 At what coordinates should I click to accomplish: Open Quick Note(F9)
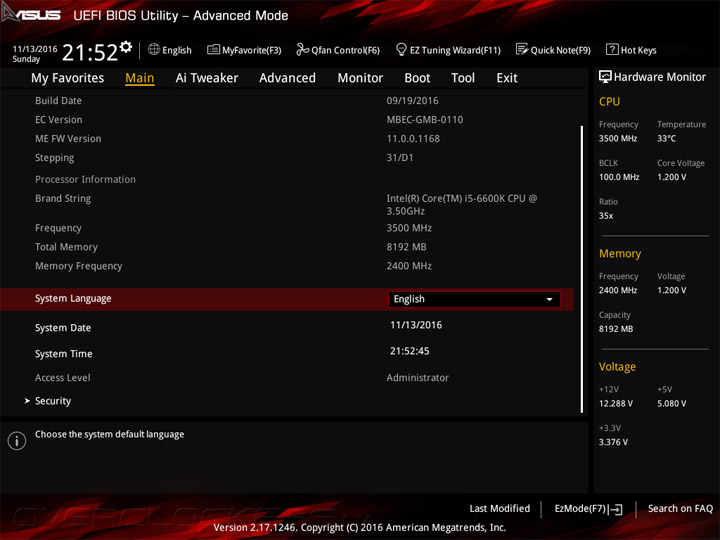[x=553, y=50]
